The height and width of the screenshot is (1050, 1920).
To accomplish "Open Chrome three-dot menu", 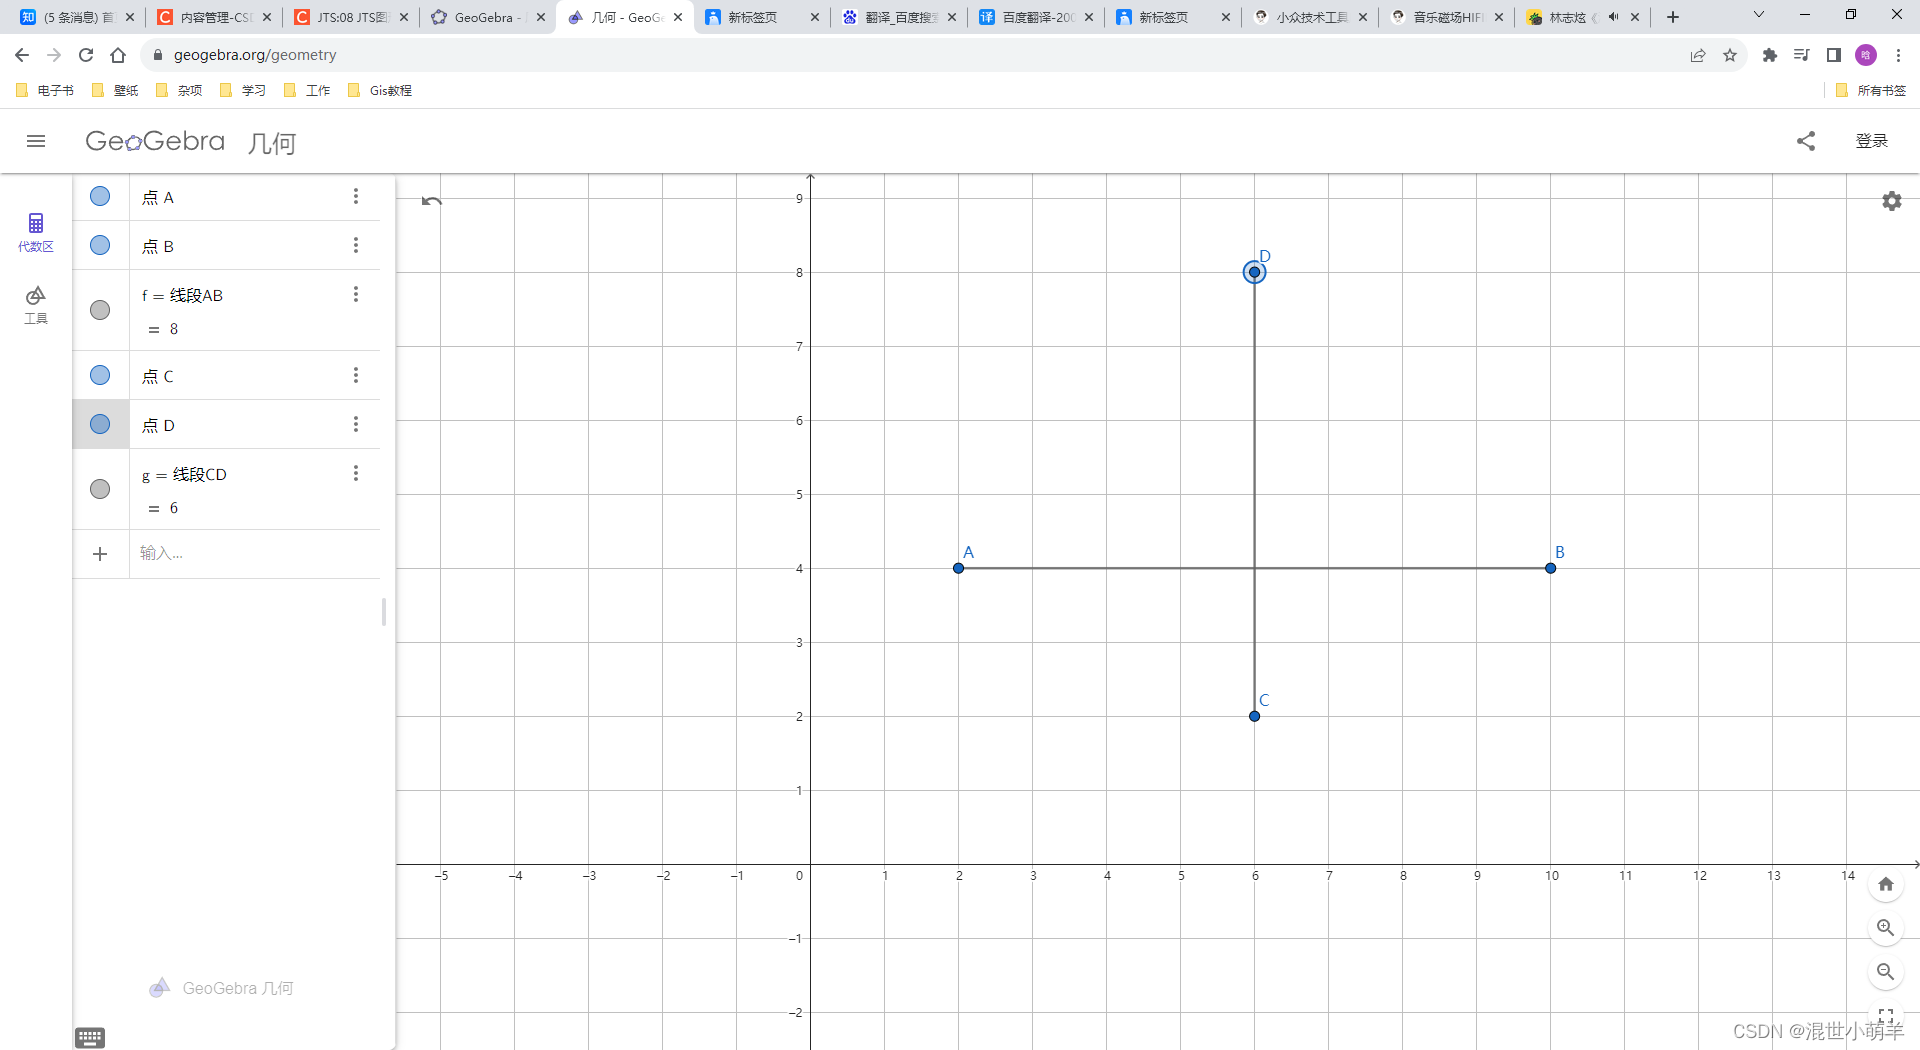I will pos(1898,55).
